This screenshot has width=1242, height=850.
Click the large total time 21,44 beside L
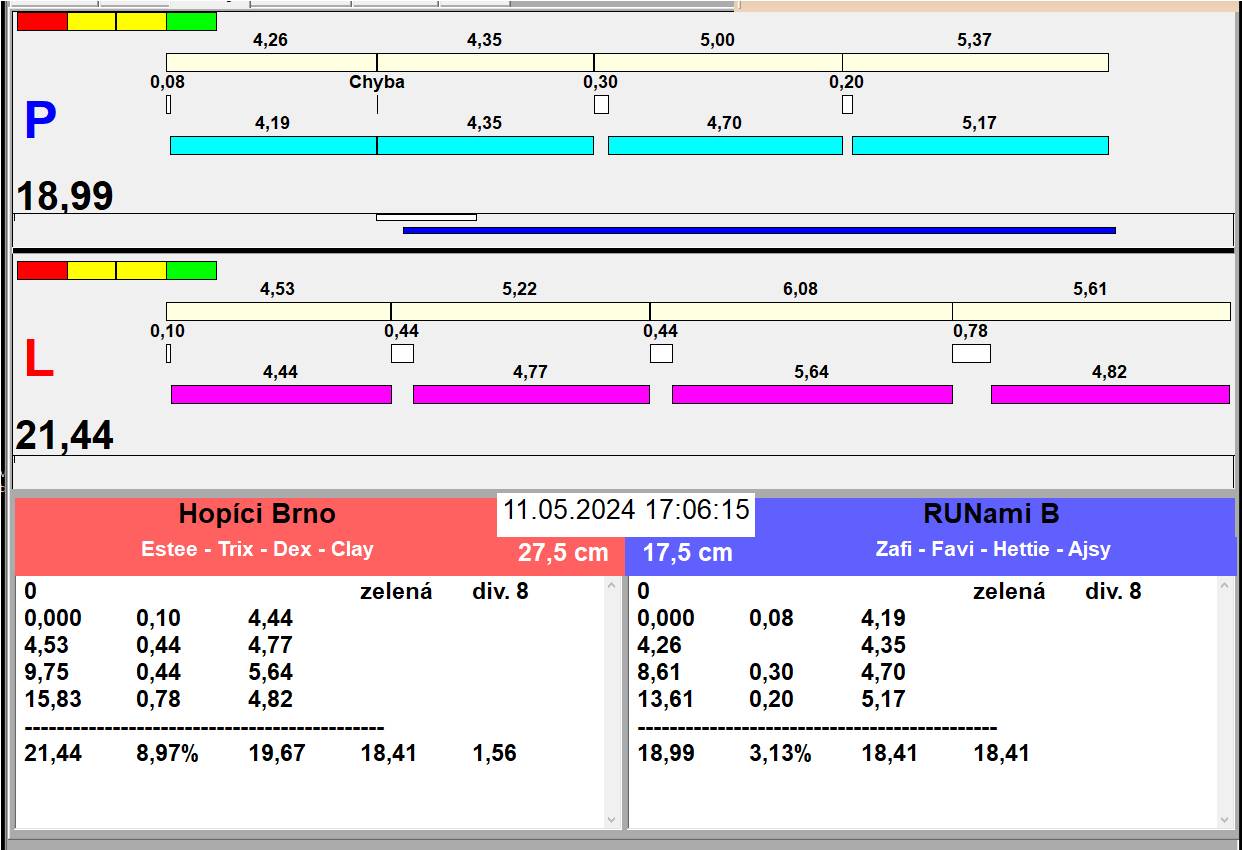pos(65,436)
